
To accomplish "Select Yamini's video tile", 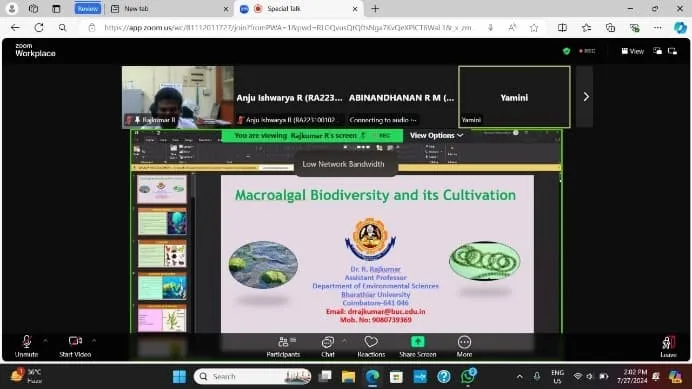I will [x=515, y=97].
